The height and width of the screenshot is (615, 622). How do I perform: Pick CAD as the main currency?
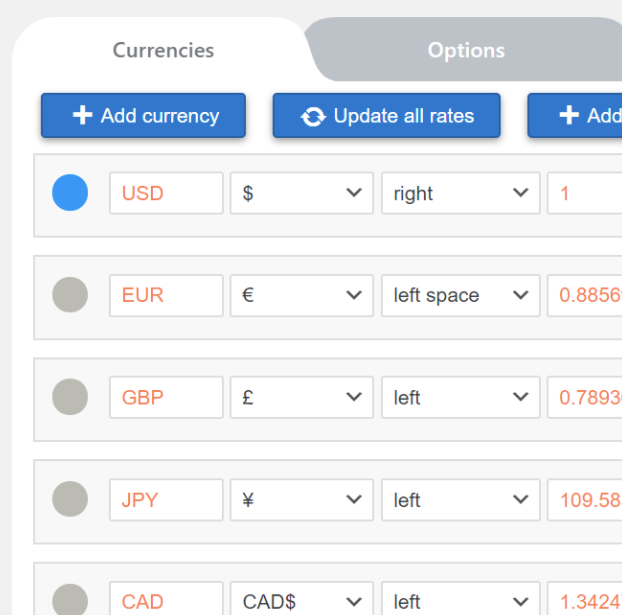point(70,600)
